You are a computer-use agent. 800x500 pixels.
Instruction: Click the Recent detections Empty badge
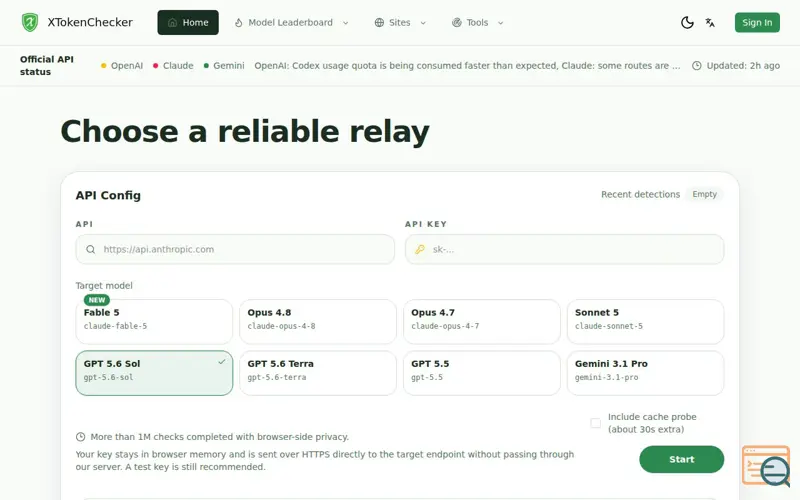coord(705,194)
